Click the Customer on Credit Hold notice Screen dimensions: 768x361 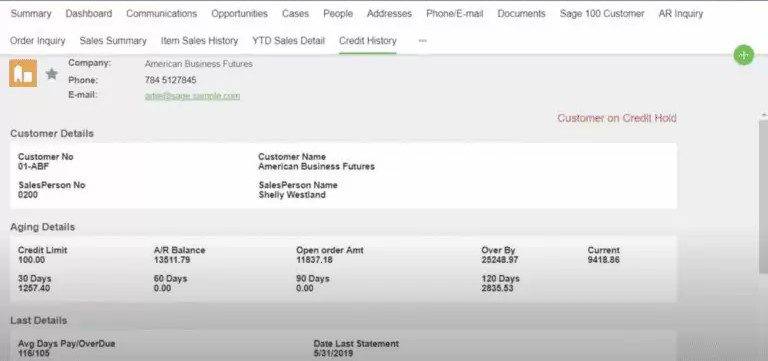tap(617, 118)
